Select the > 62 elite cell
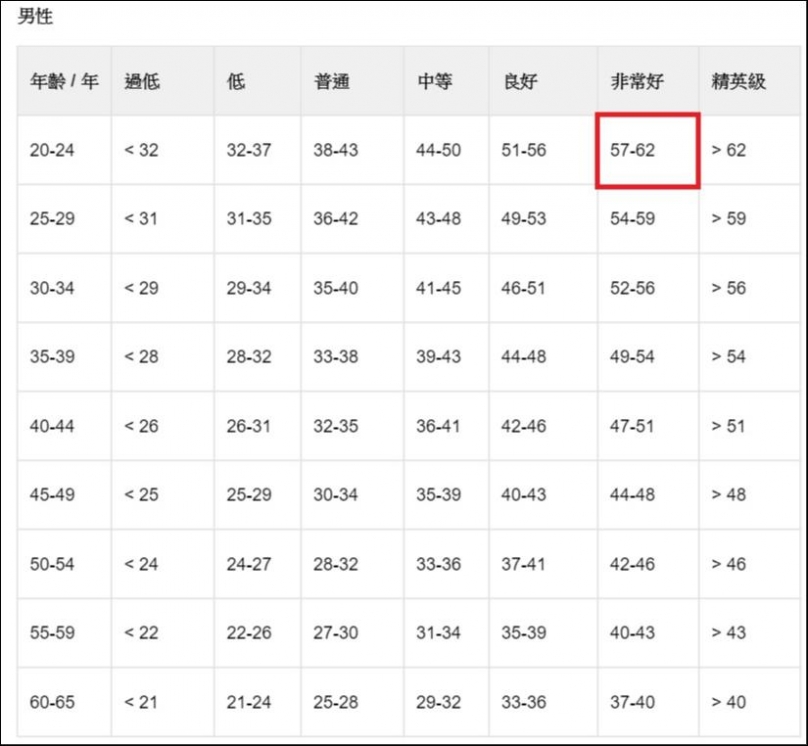 pos(729,150)
